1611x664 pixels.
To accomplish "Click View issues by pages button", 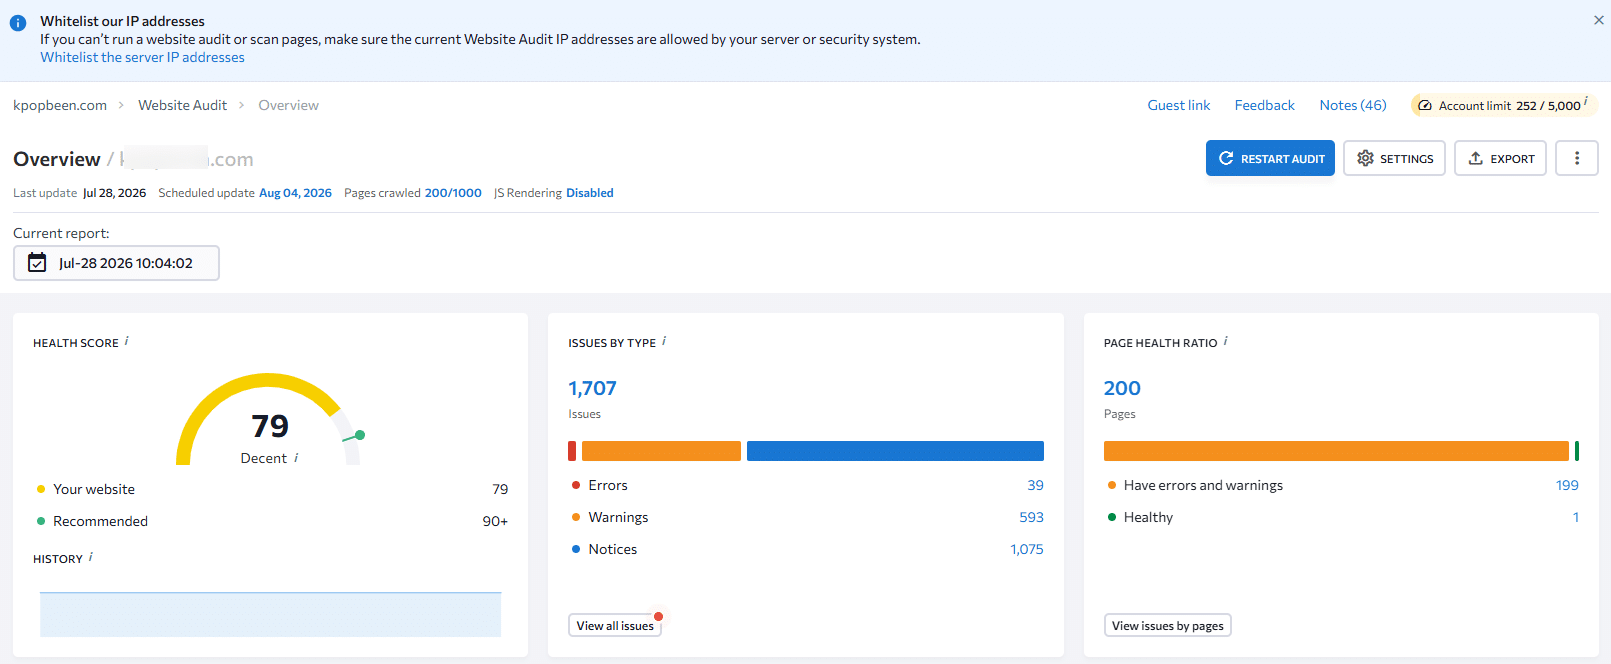I will pyautogui.click(x=1167, y=625).
